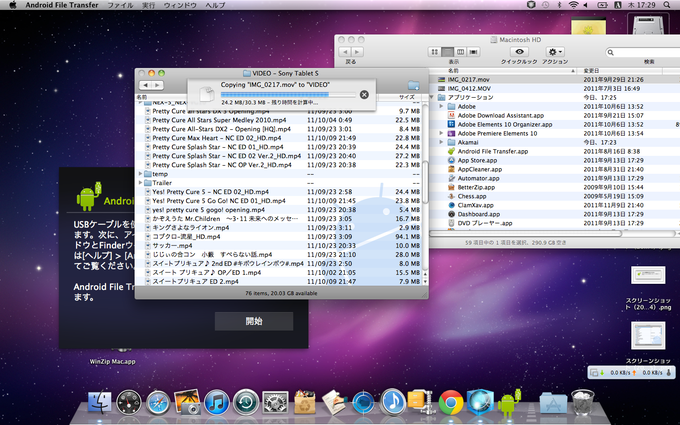Open the Trash in the dock

pos(582,403)
